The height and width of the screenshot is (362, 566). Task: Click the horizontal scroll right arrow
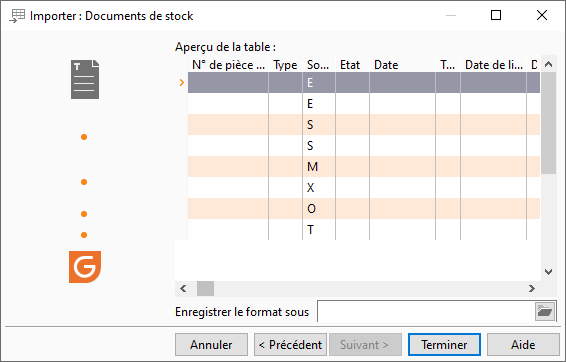tap(532, 288)
